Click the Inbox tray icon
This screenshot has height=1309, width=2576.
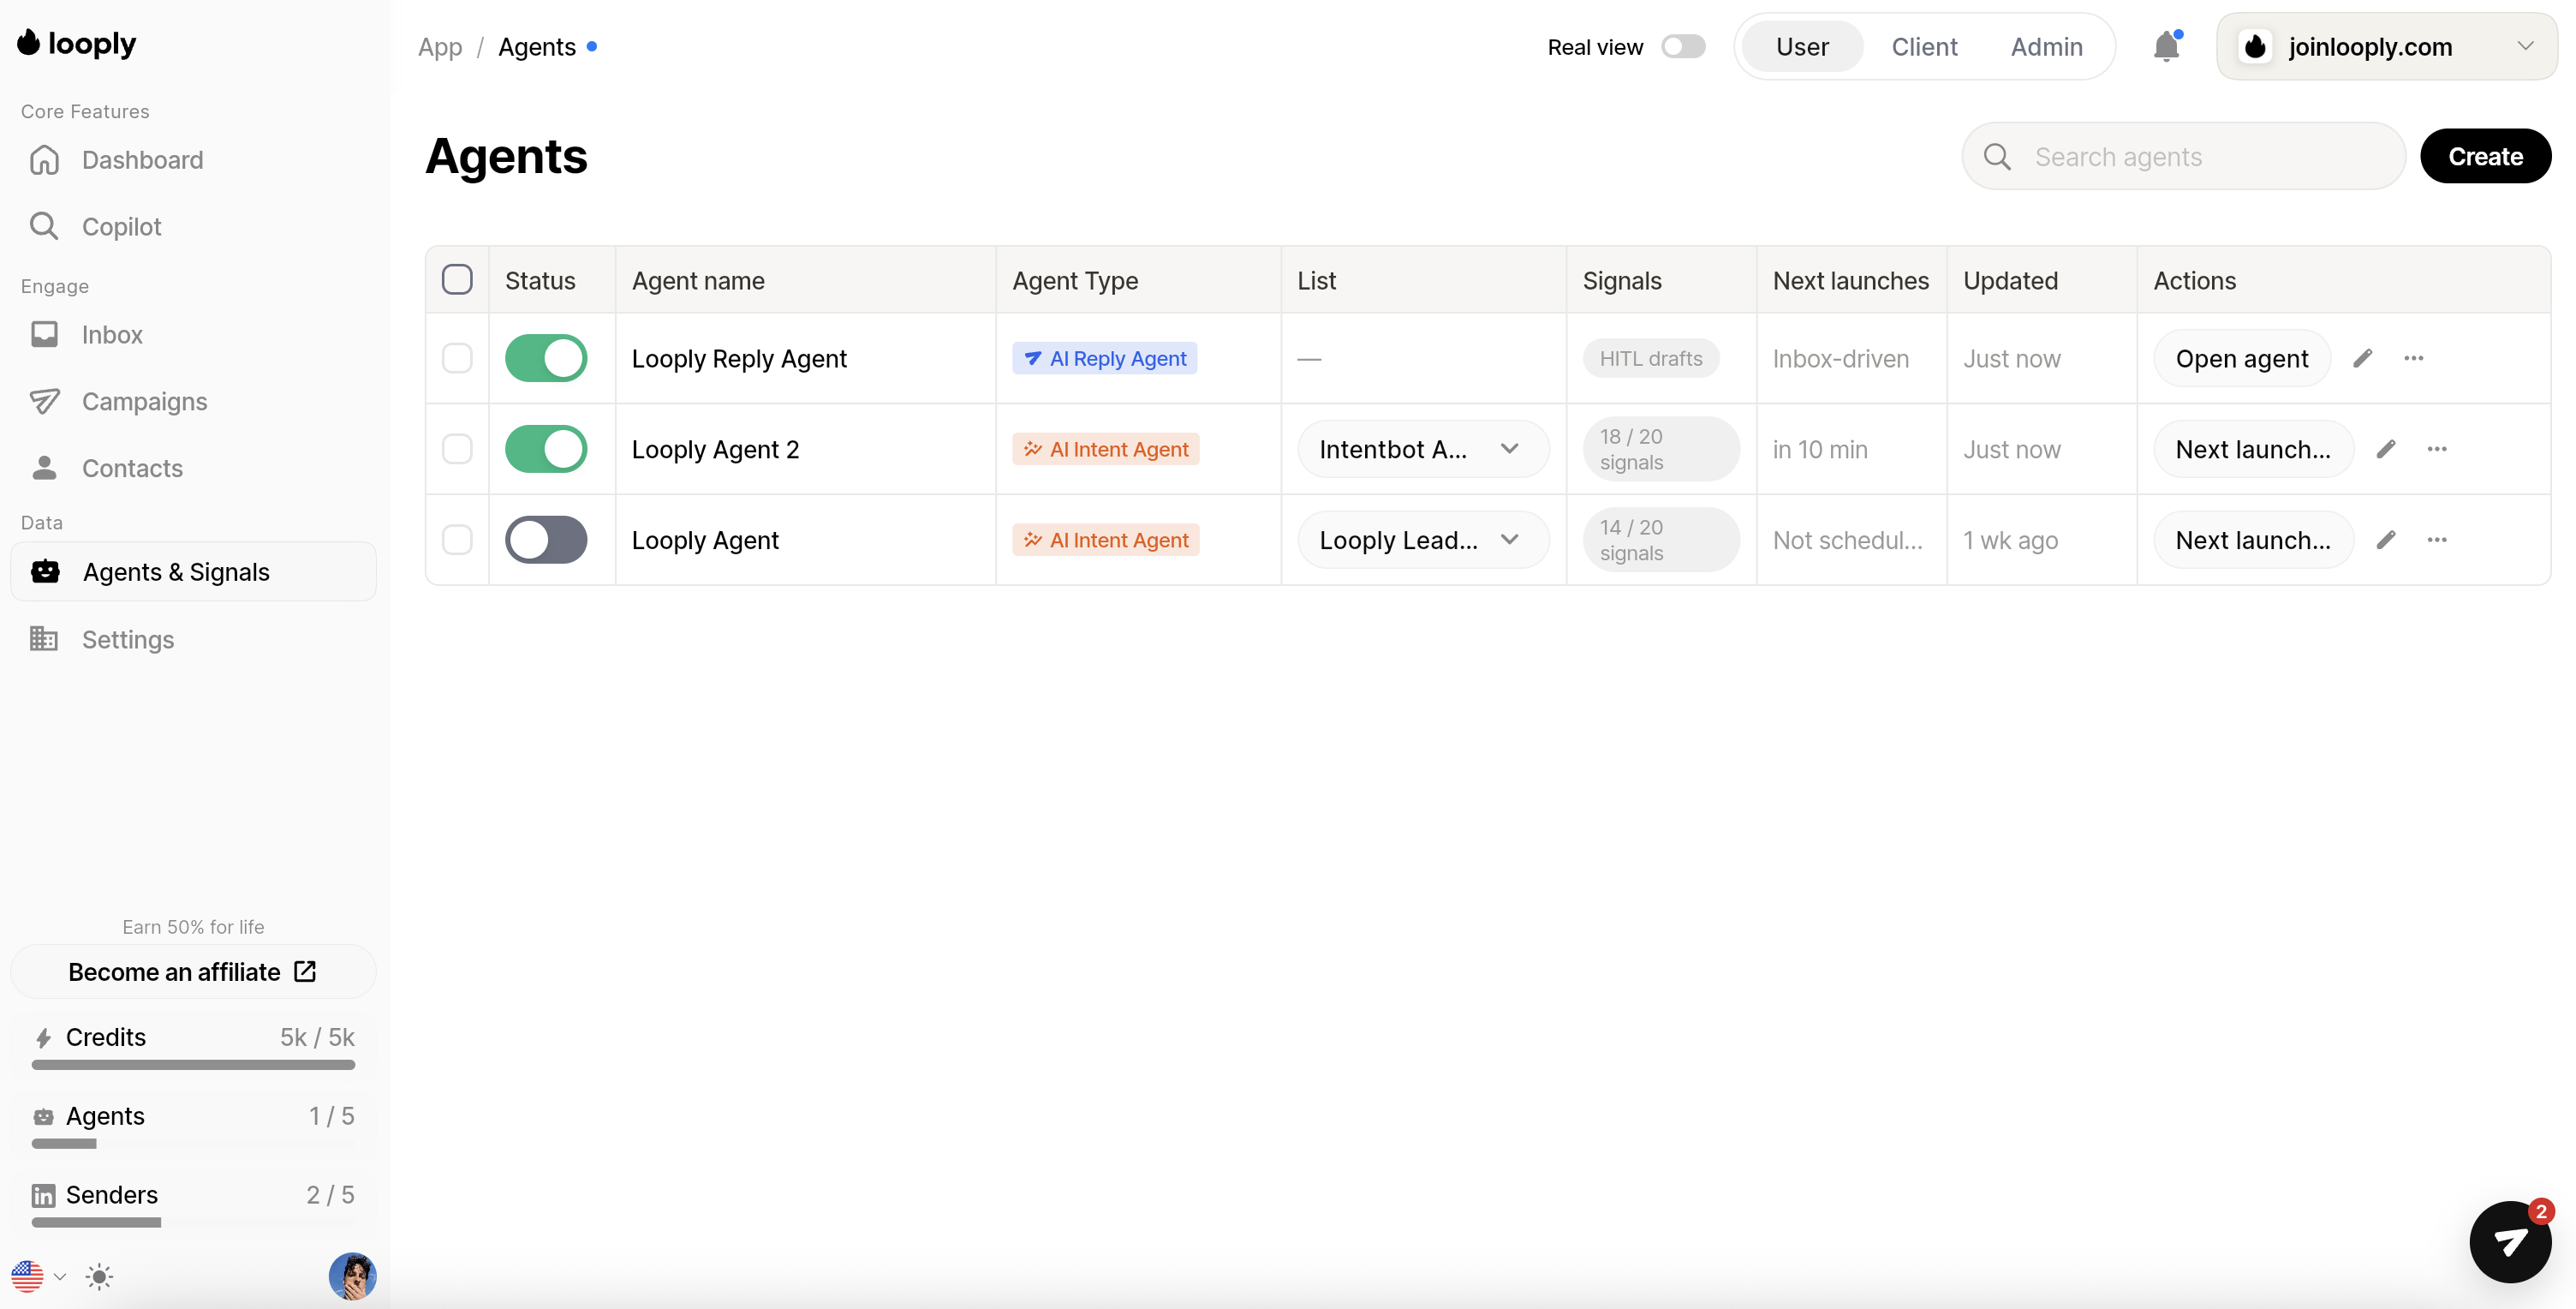(44, 334)
